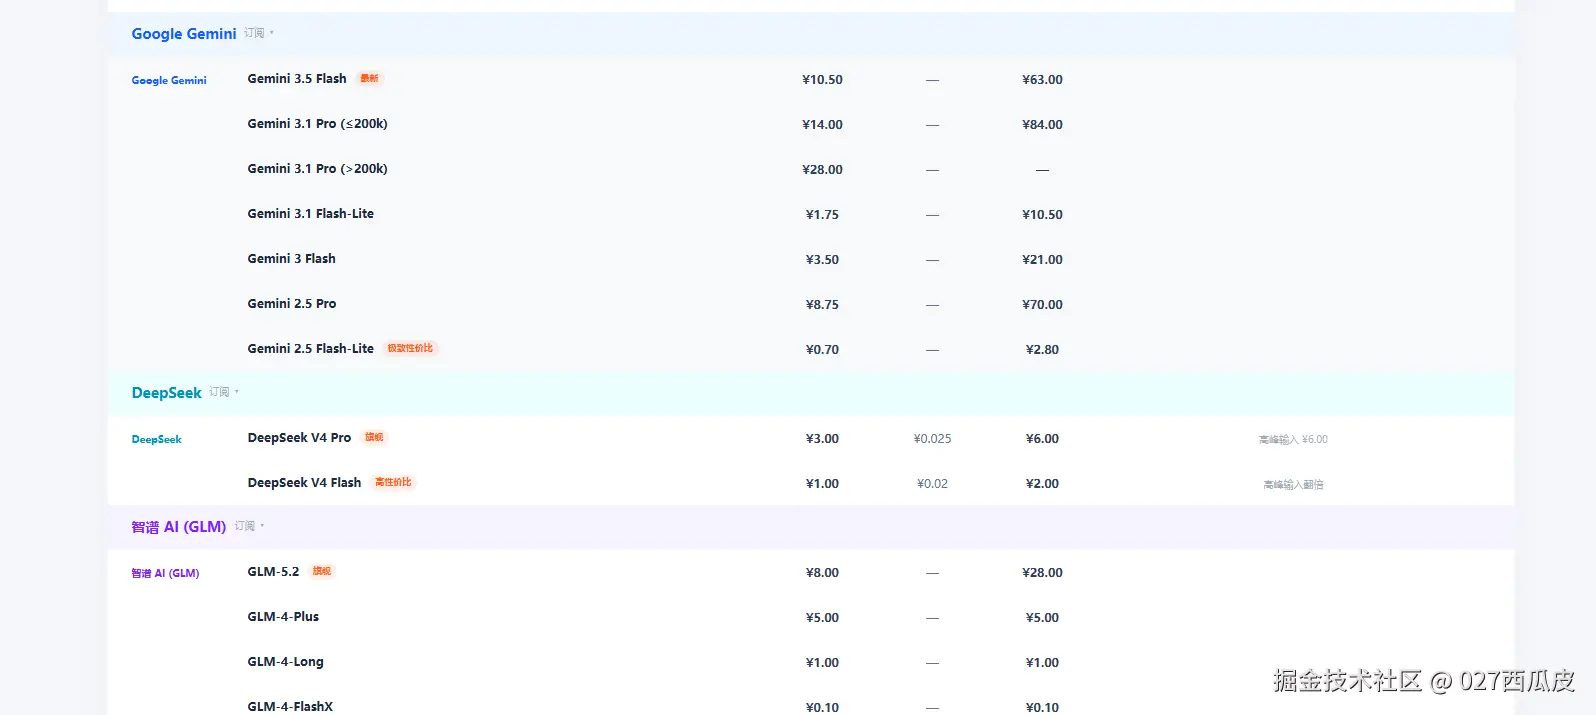Open the 订阅 dropdown beside 智谱 AI (GLM) heading

click(250, 526)
